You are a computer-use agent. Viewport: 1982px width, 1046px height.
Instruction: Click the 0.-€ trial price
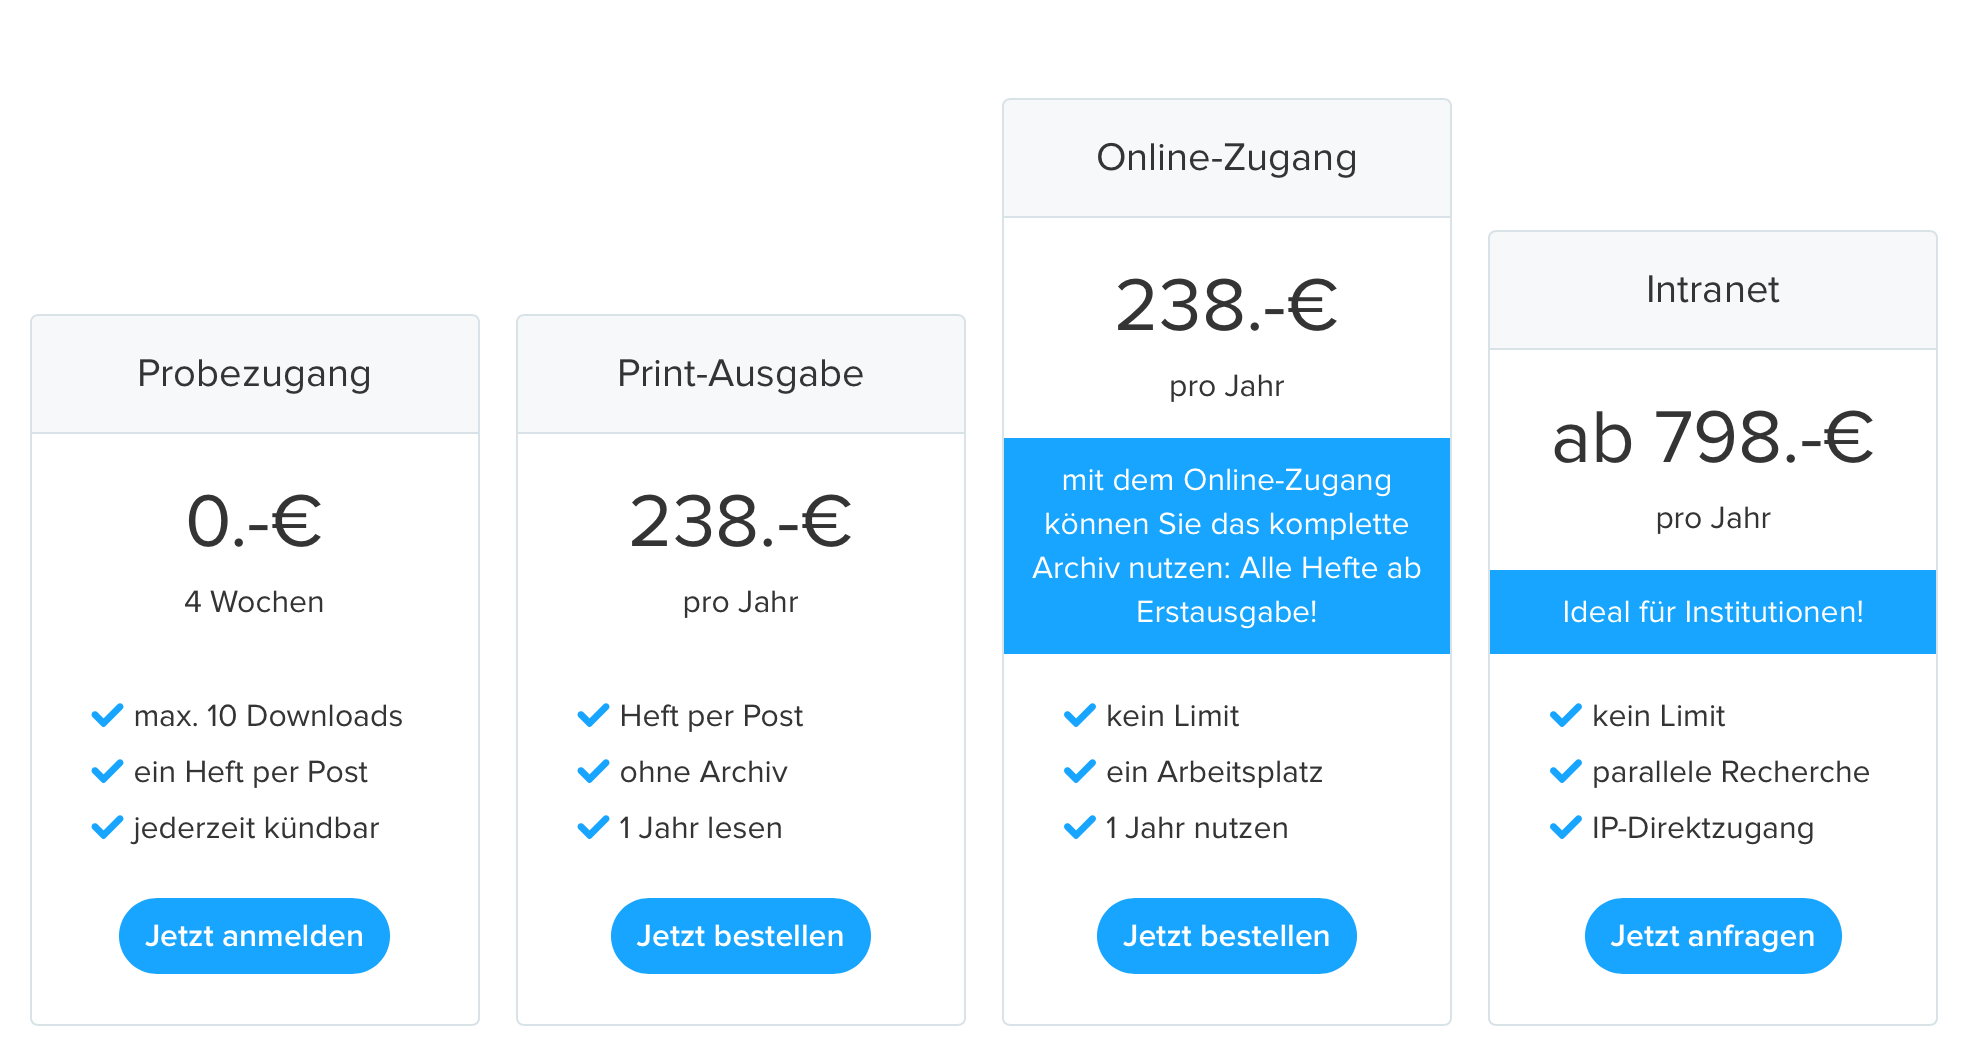point(254,522)
